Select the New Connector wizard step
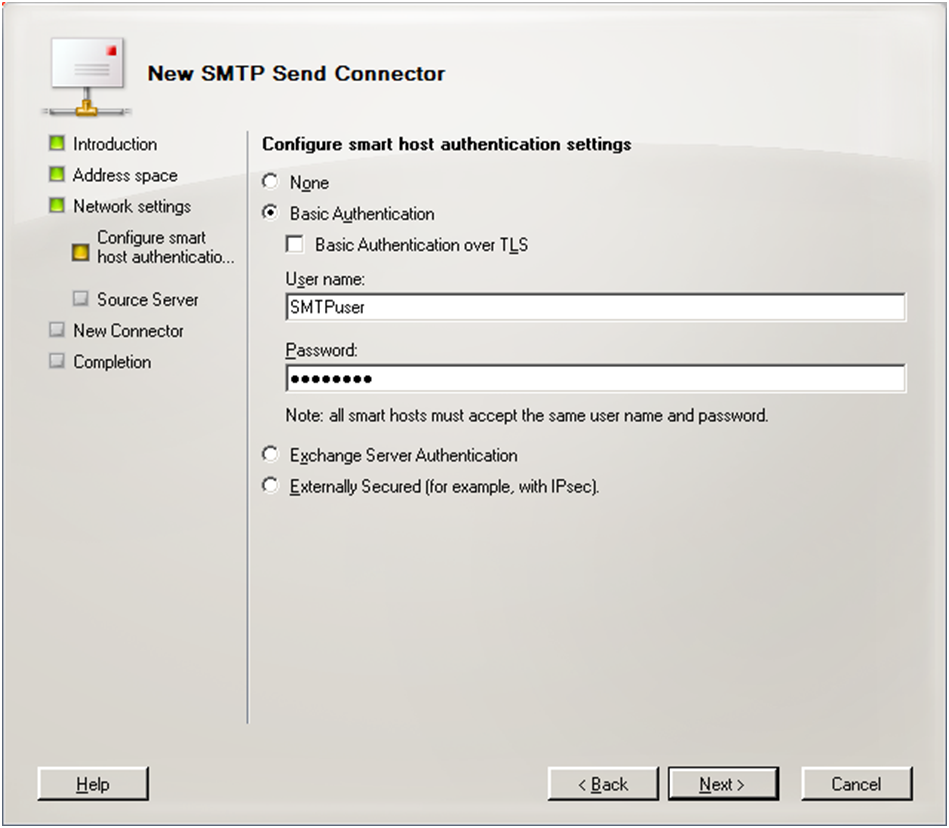 click(x=129, y=330)
